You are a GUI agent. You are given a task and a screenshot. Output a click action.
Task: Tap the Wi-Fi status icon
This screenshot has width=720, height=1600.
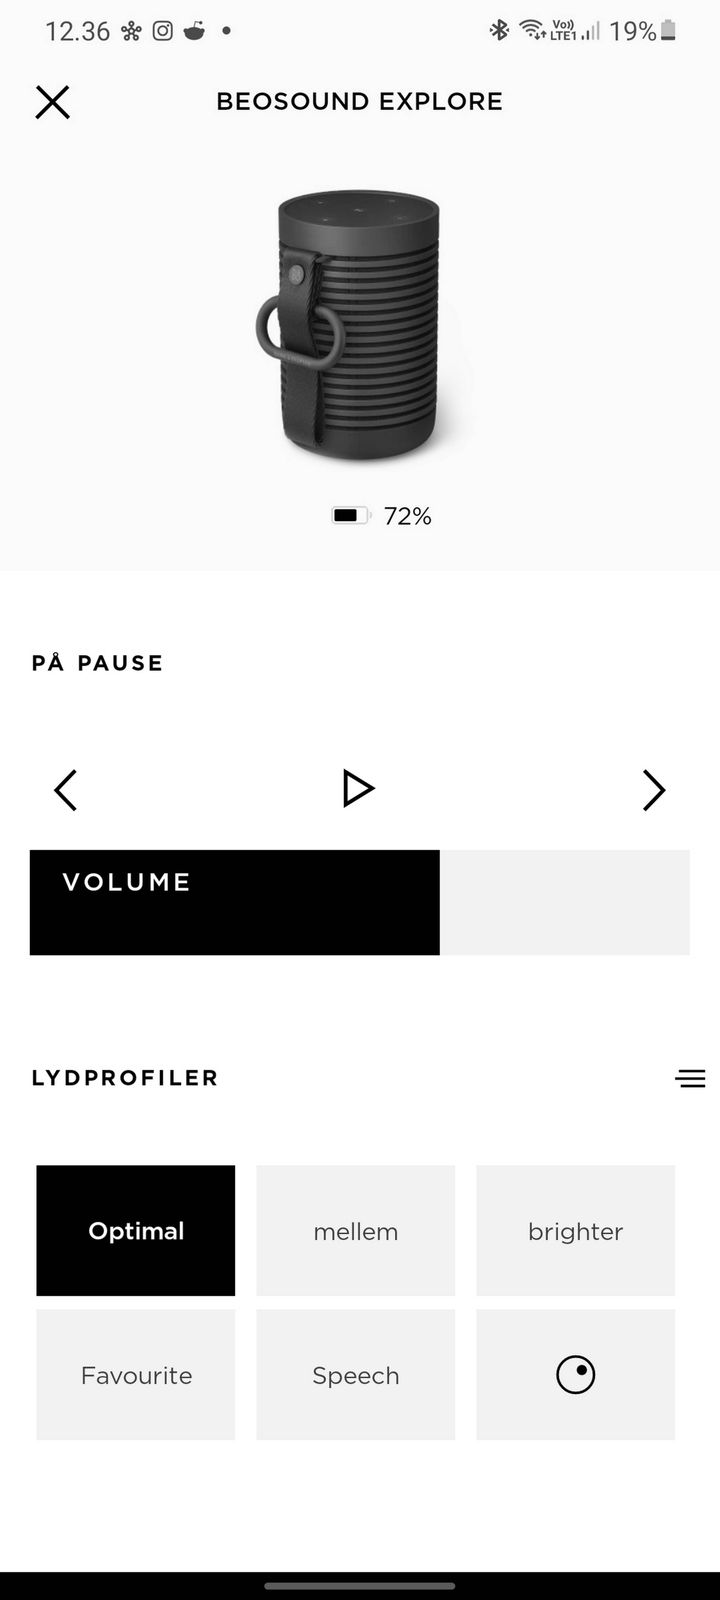point(531,30)
